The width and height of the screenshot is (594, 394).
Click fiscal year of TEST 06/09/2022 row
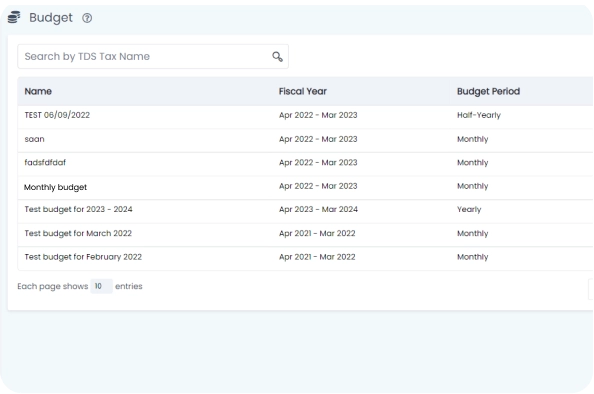318,115
